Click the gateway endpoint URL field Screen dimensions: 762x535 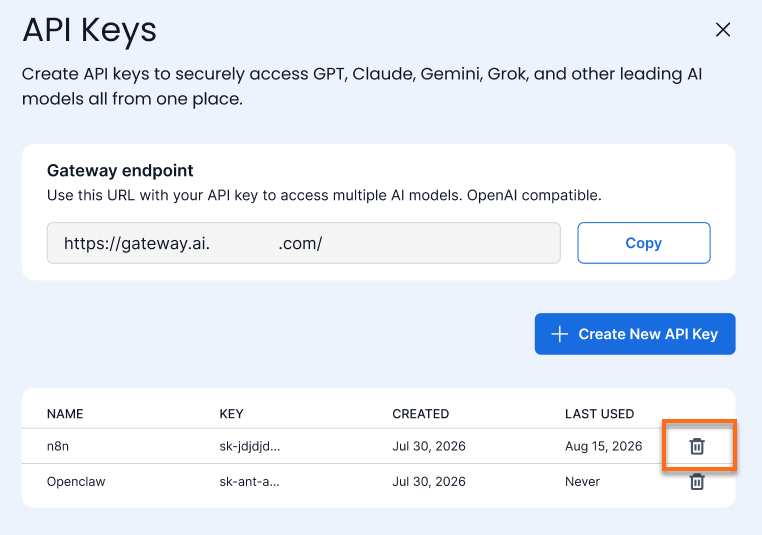coord(304,243)
